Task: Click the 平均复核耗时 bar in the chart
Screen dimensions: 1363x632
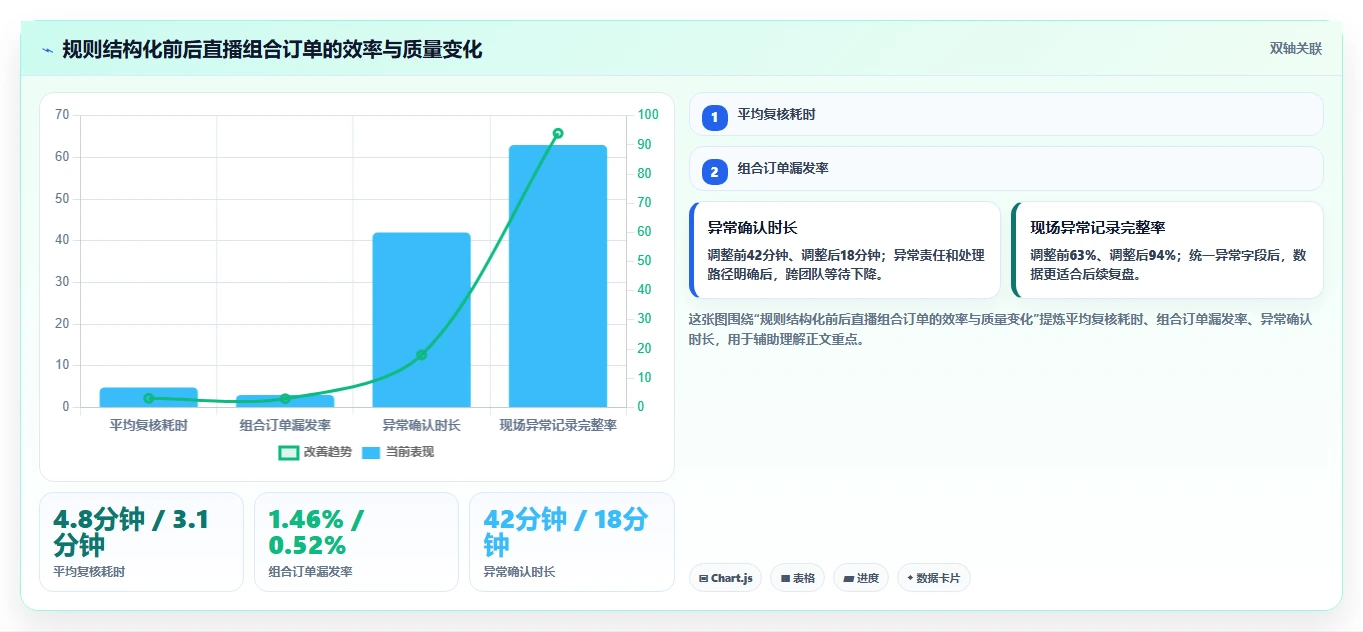Action: click(148, 397)
